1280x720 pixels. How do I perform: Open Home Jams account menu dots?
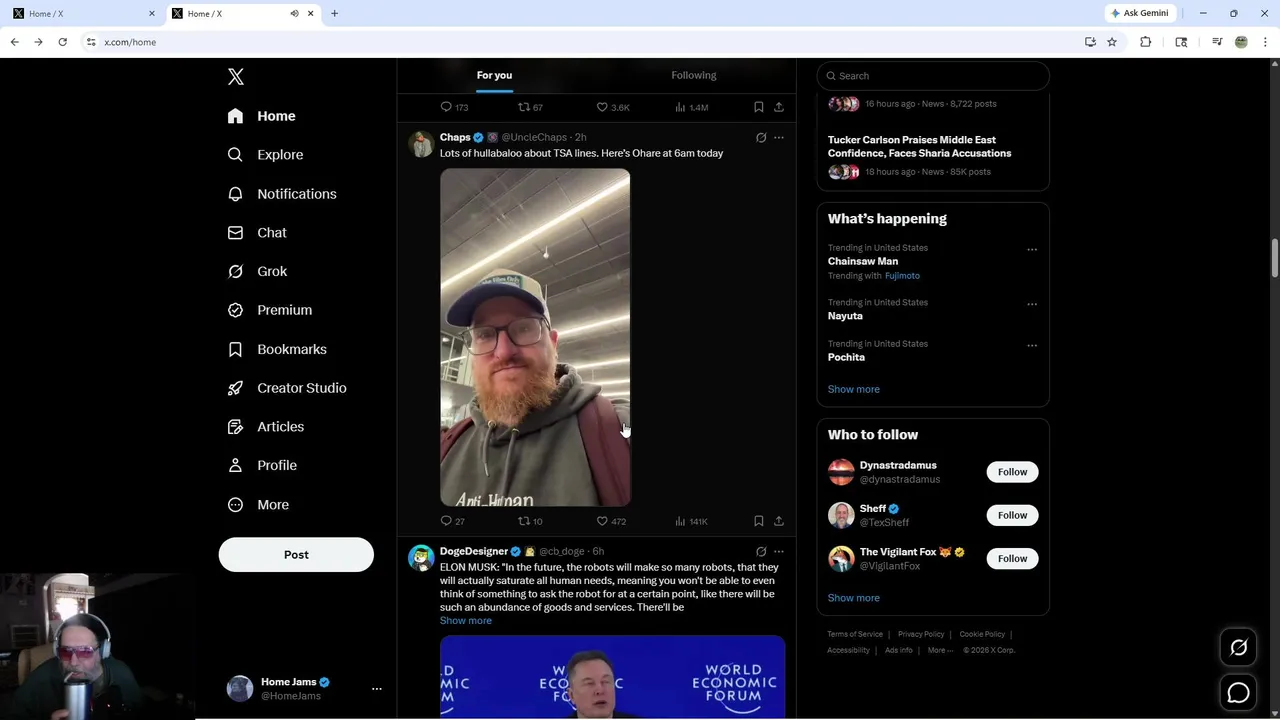377,689
